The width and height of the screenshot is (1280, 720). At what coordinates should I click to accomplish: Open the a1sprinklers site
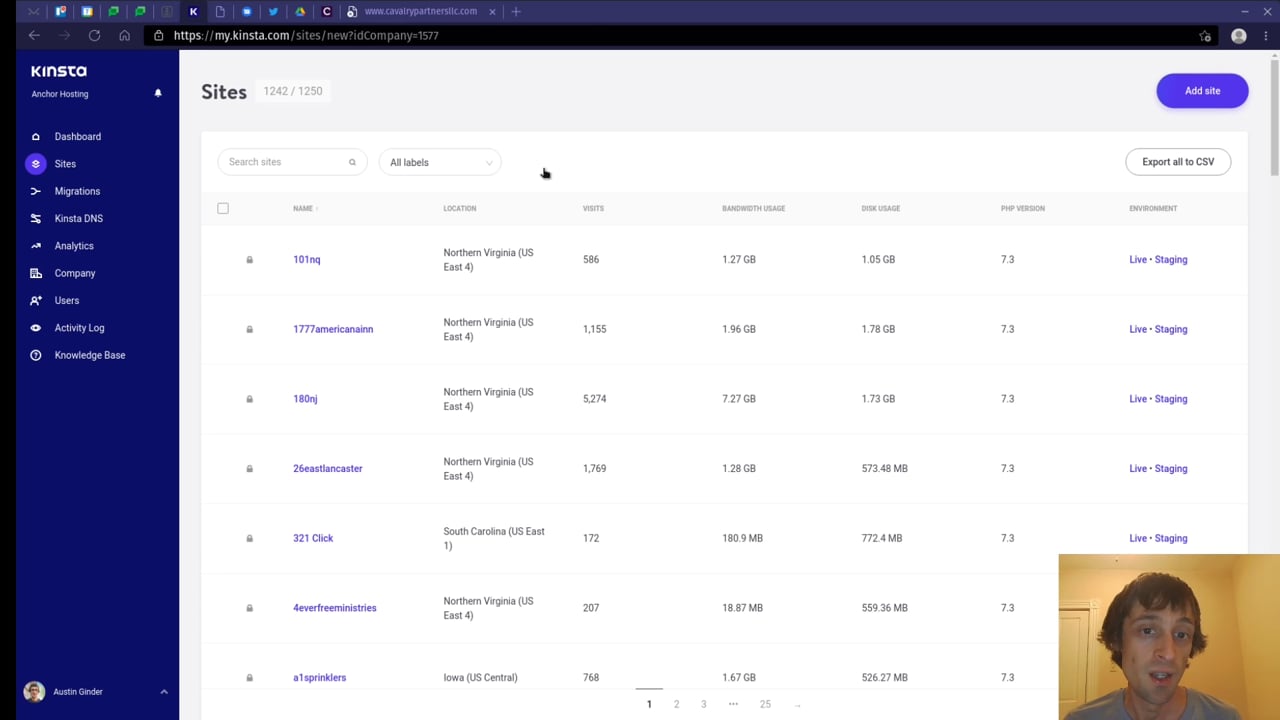(319, 678)
